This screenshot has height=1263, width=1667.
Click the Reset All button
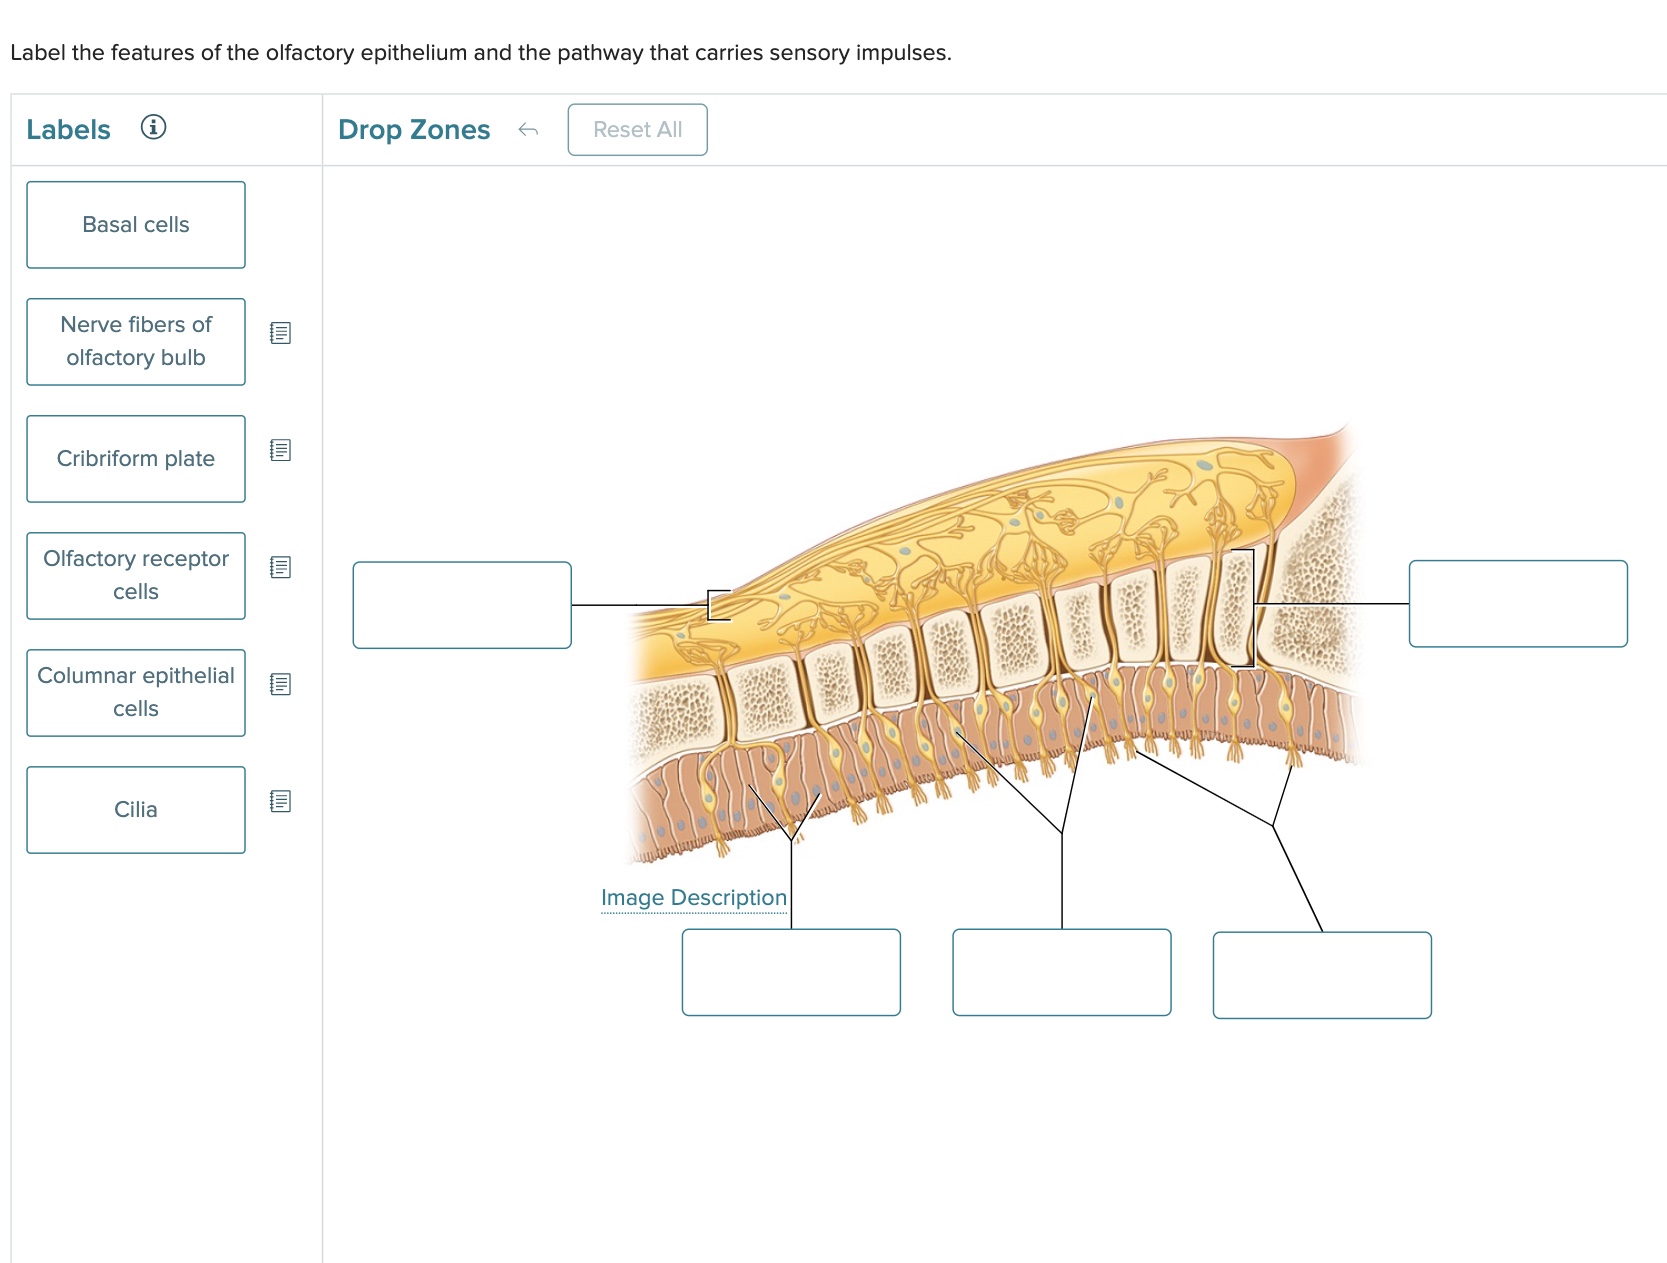(x=636, y=128)
